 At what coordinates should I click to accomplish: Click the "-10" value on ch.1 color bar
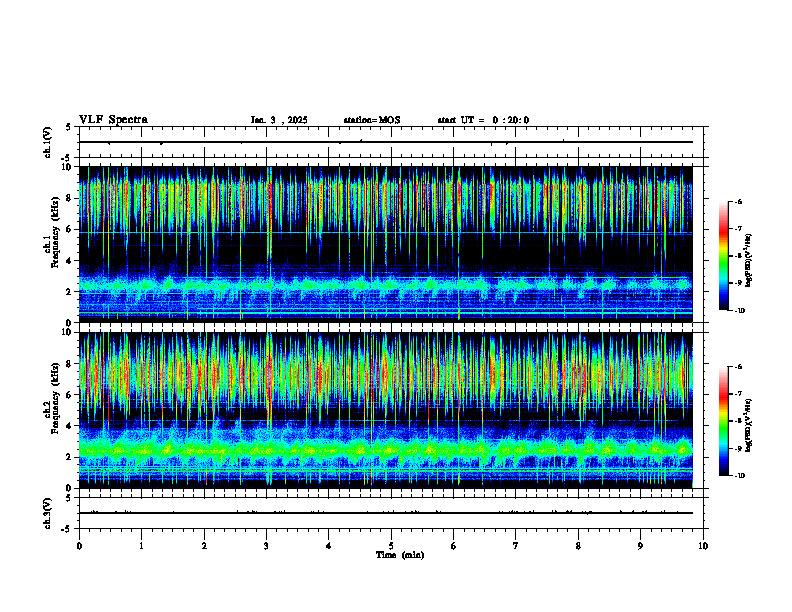click(740, 311)
